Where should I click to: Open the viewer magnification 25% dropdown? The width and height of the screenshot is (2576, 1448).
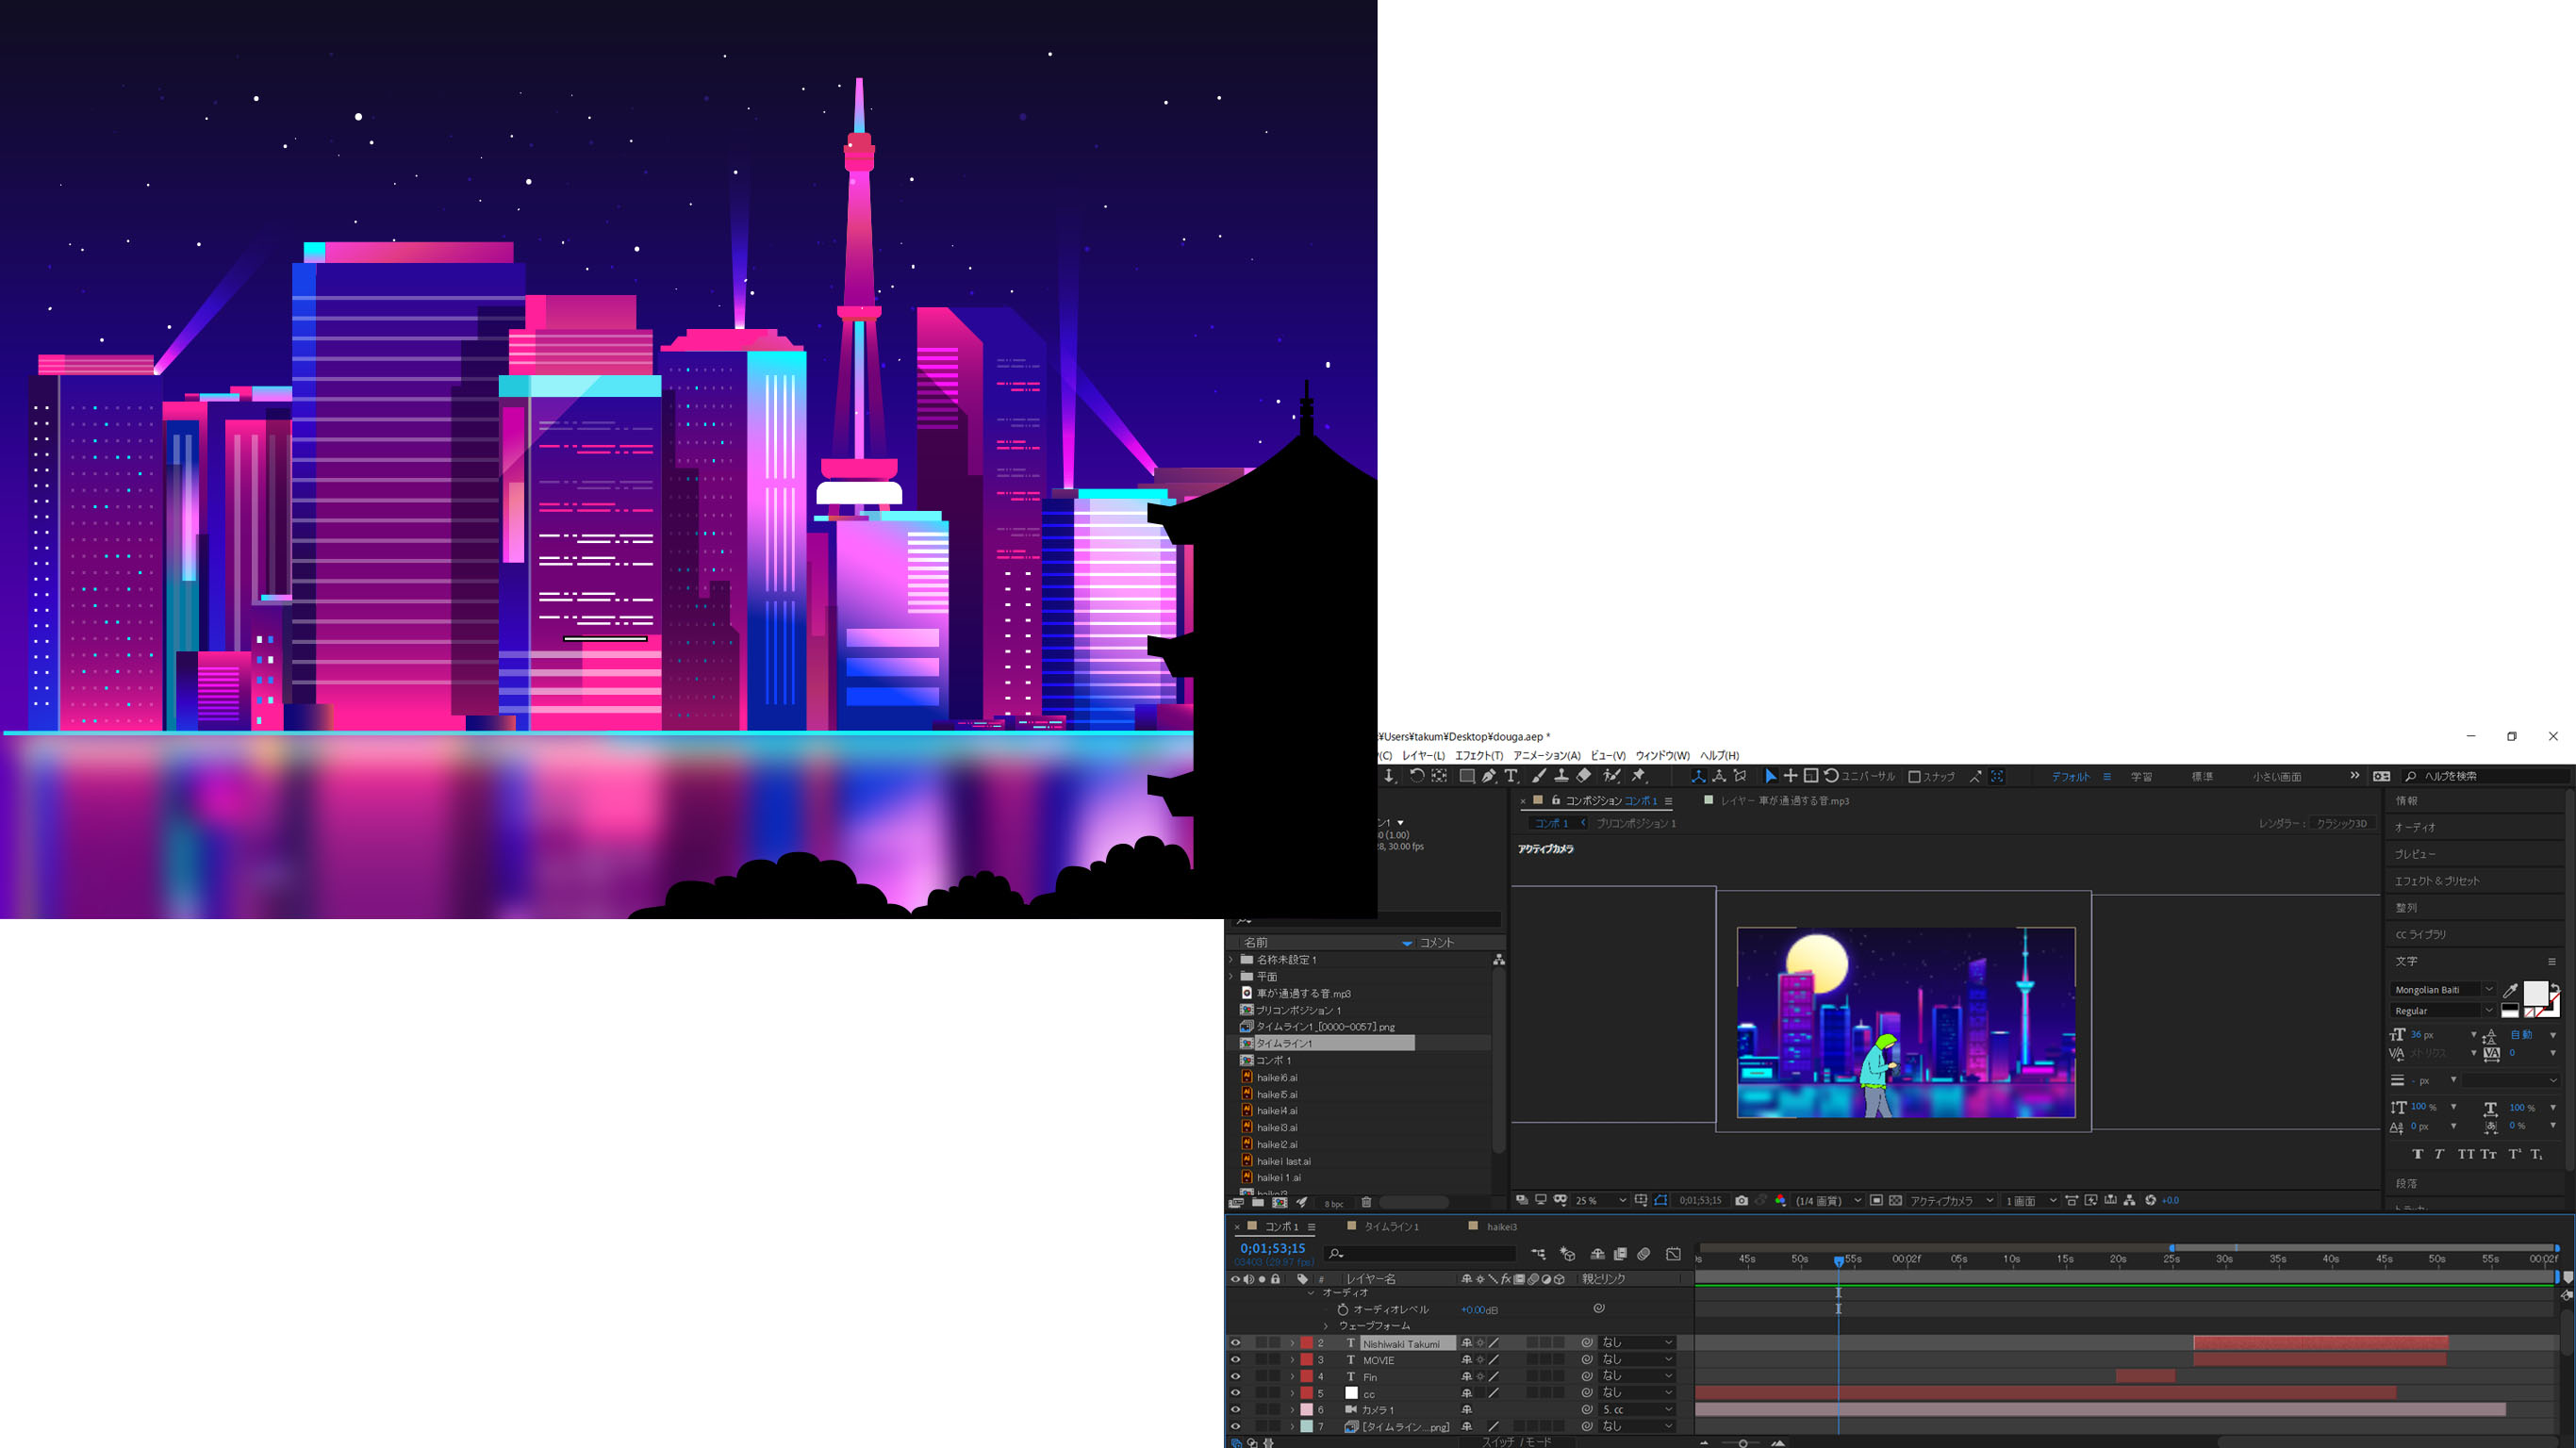point(1600,1201)
